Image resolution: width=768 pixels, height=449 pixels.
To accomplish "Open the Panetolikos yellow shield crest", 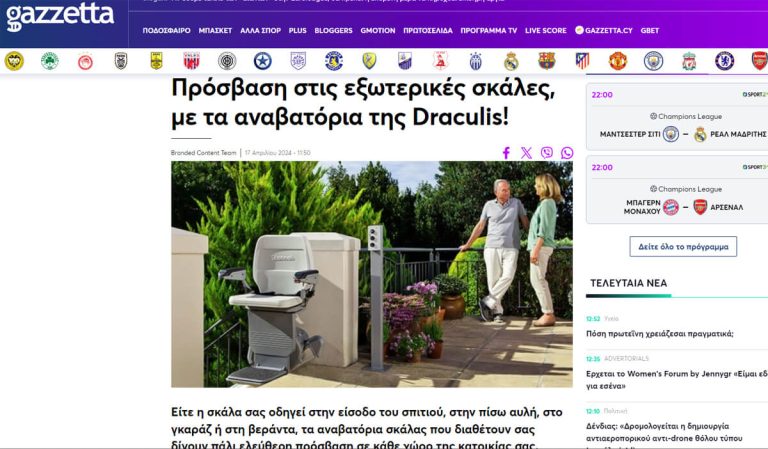I will tap(369, 61).
